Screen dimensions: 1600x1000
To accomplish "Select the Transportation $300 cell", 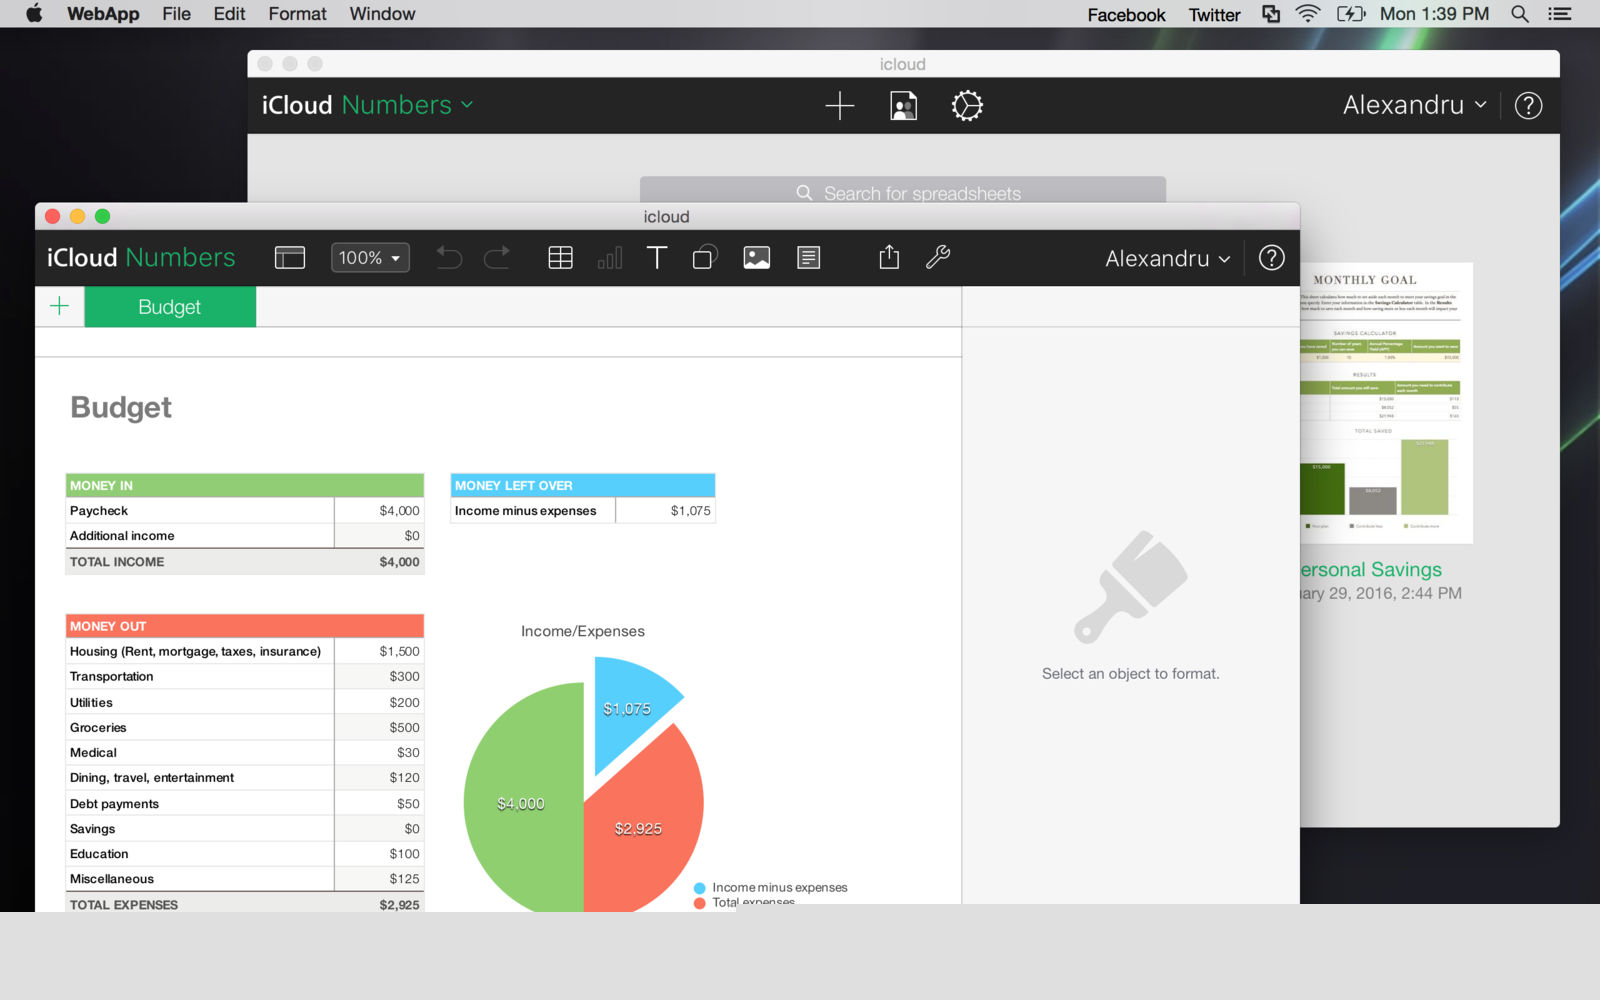I will pyautogui.click(x=379, y=676).
